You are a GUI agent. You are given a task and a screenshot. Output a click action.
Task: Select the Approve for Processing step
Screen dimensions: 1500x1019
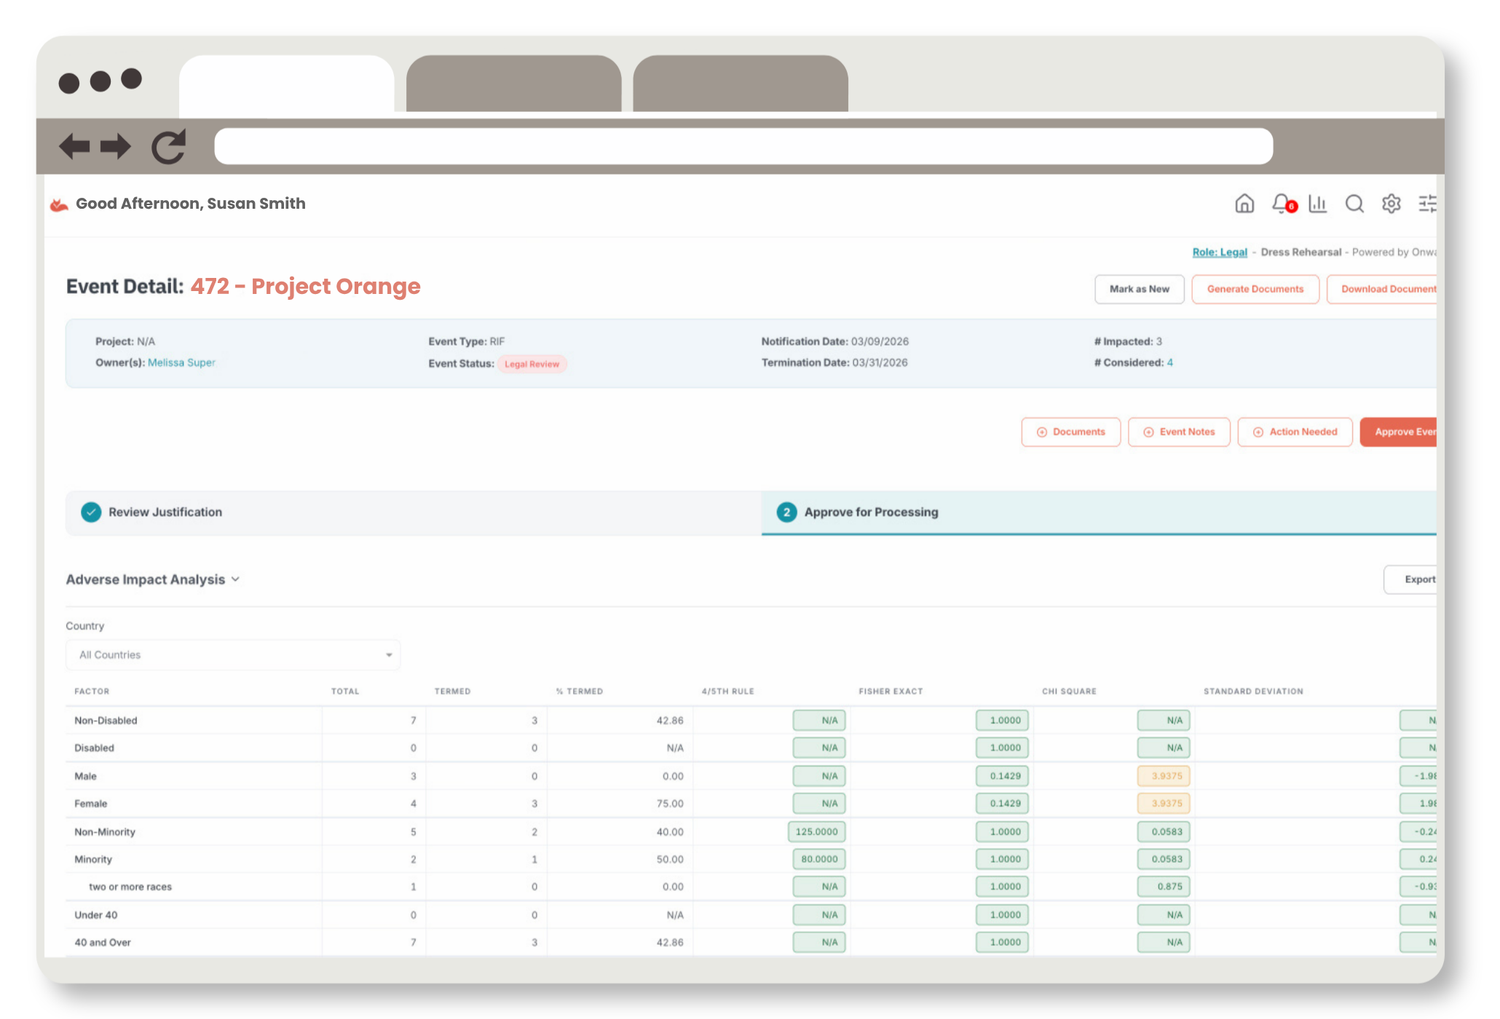[1099, 512]
